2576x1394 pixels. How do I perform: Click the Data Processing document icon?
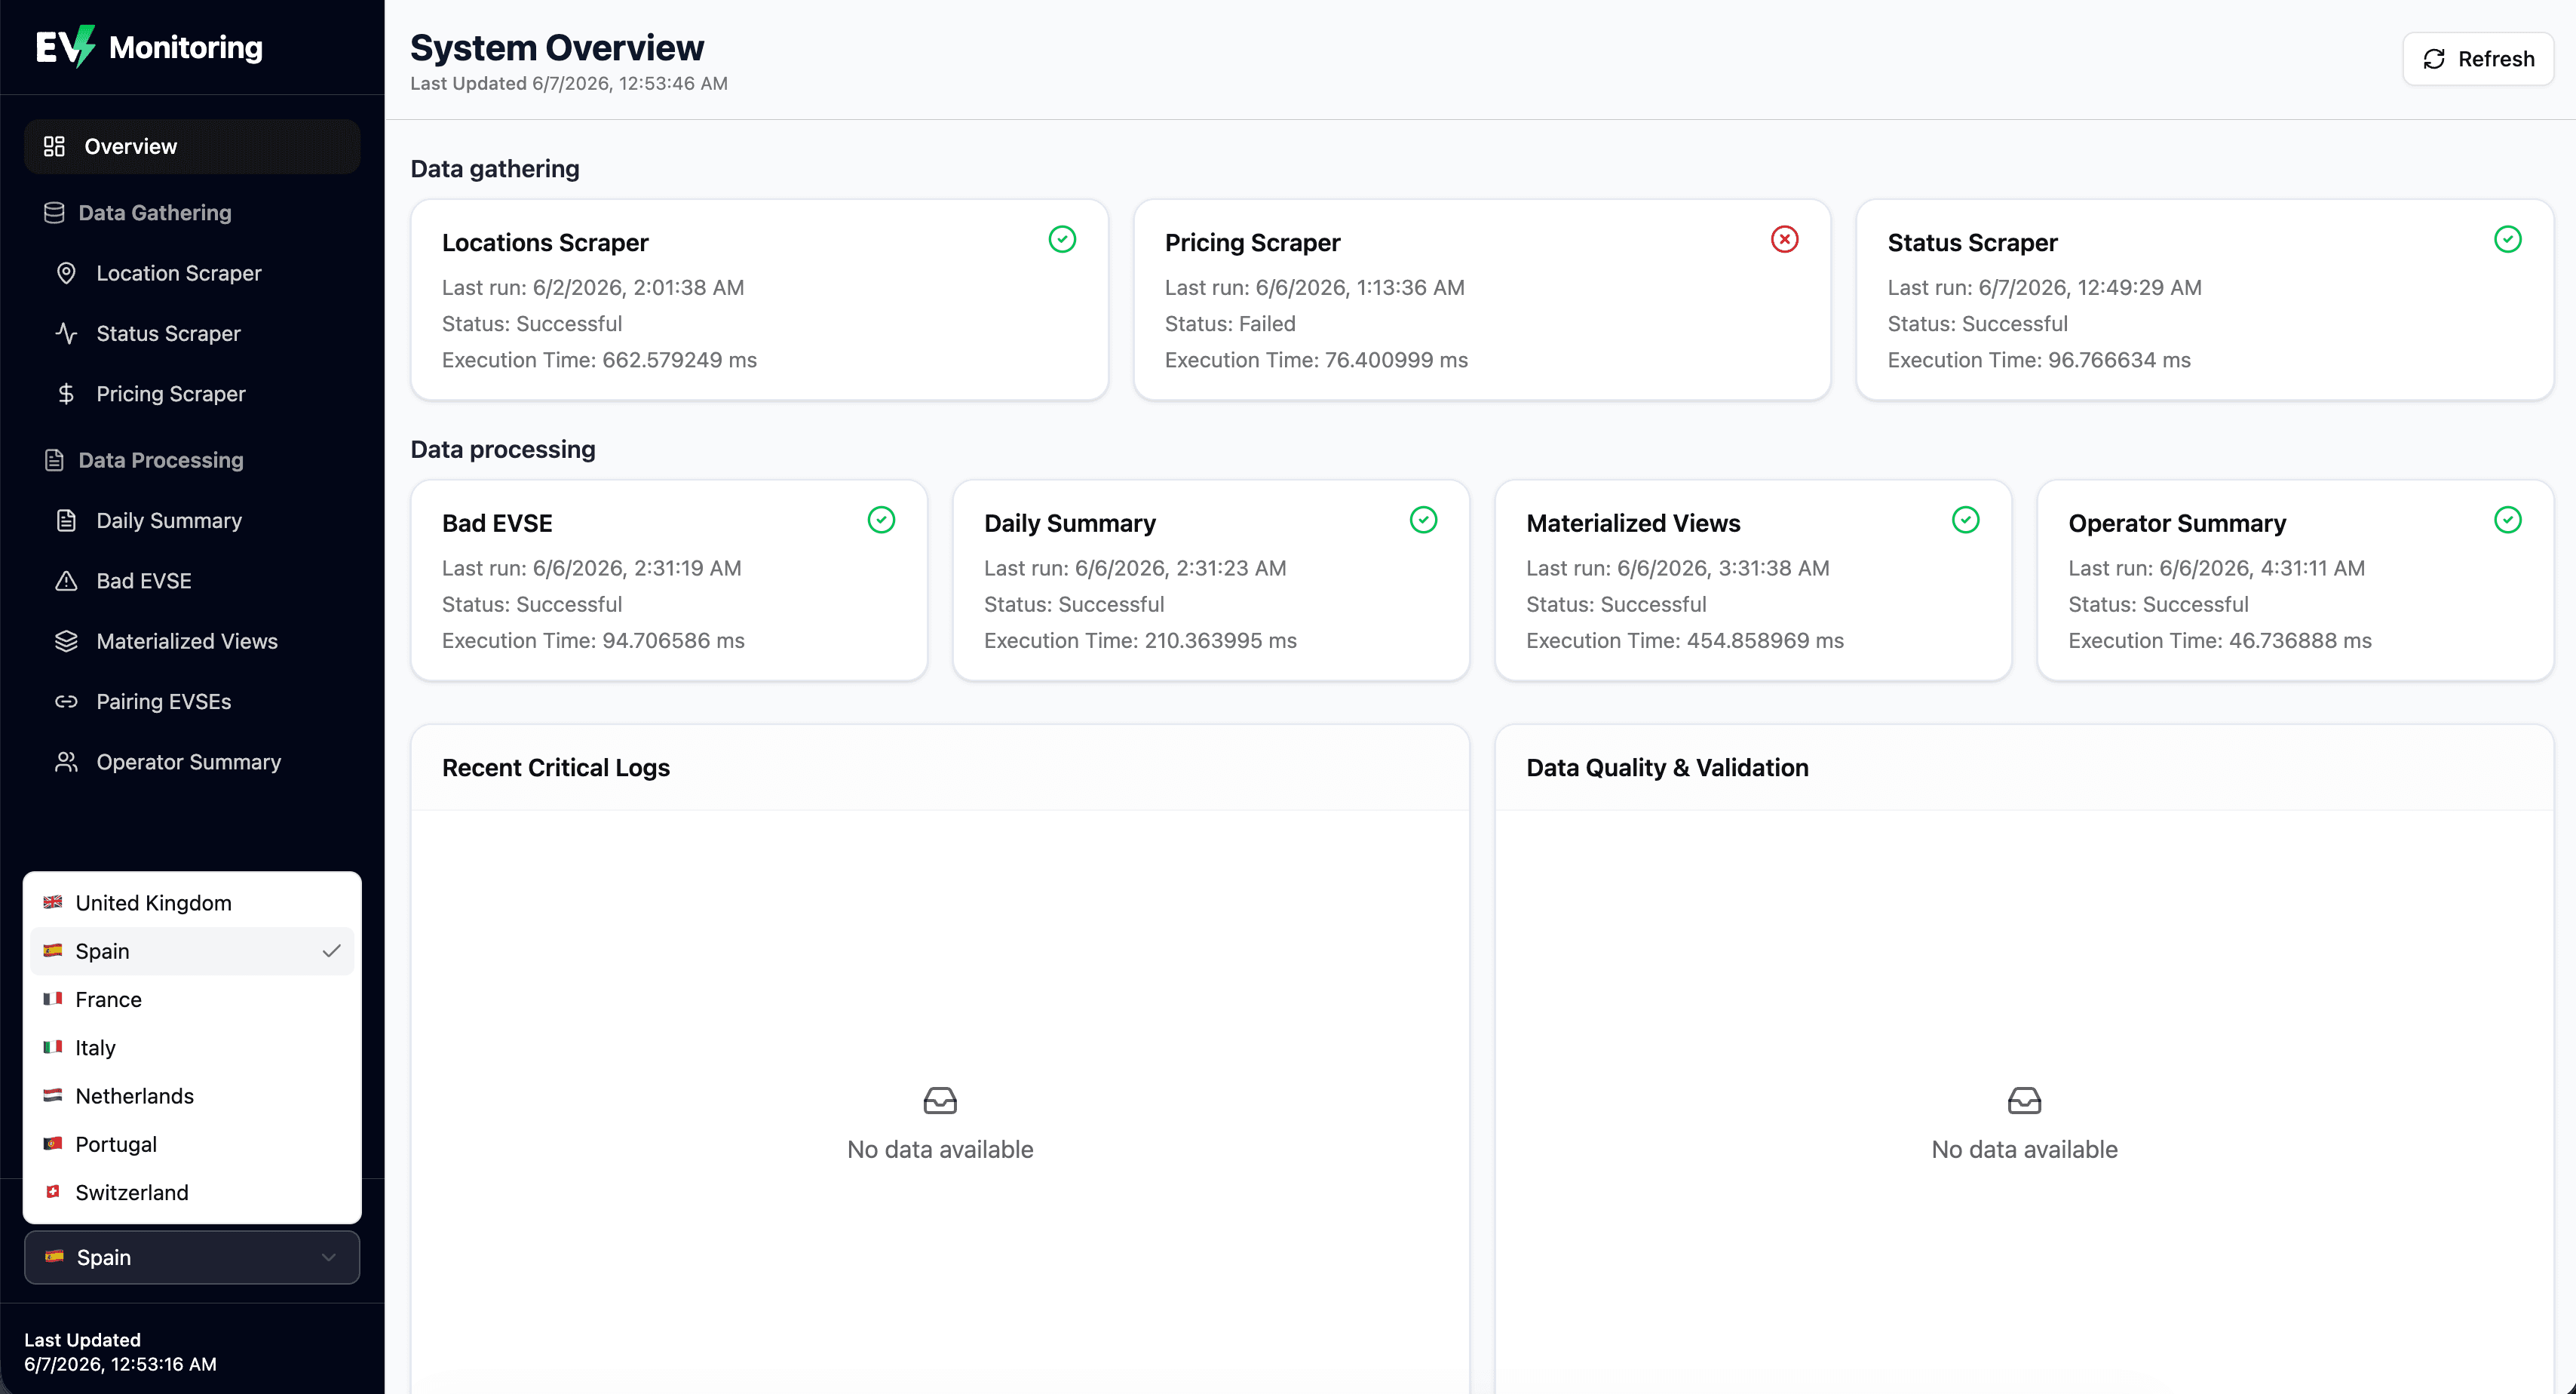54,460
